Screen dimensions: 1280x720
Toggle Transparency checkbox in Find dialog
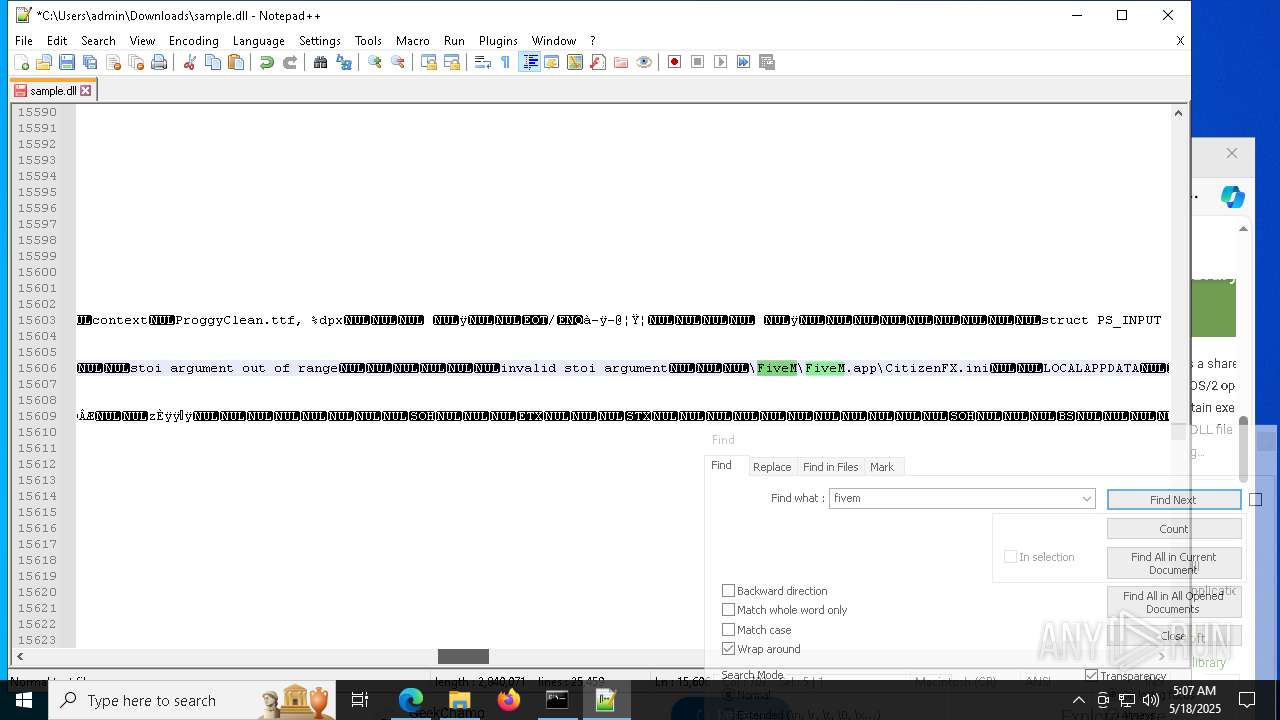[1091, 676]
